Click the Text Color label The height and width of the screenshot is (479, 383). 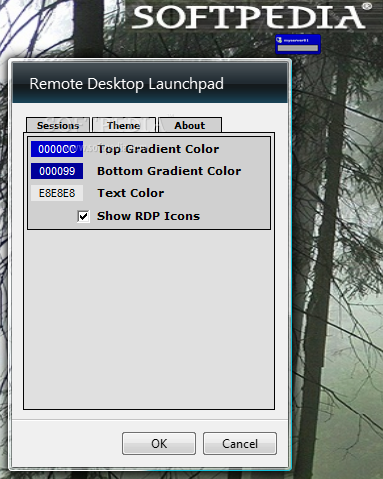(x=131, y=193)
